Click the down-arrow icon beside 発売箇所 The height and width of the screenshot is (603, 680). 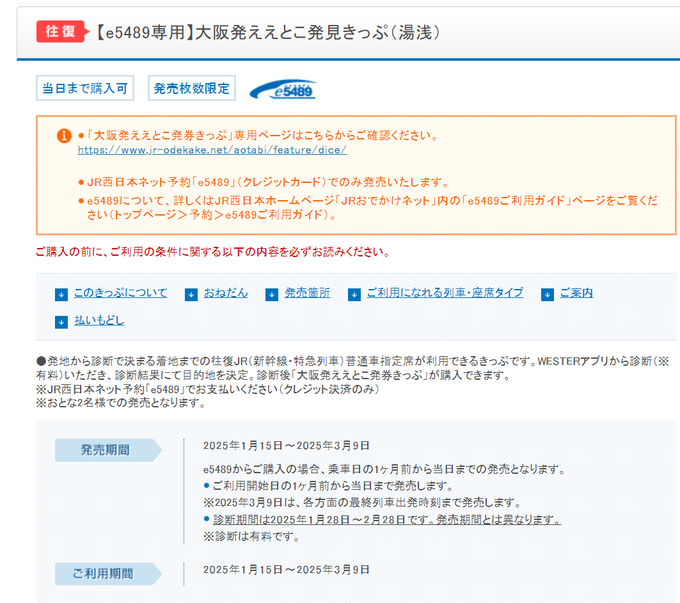point(272,295)
